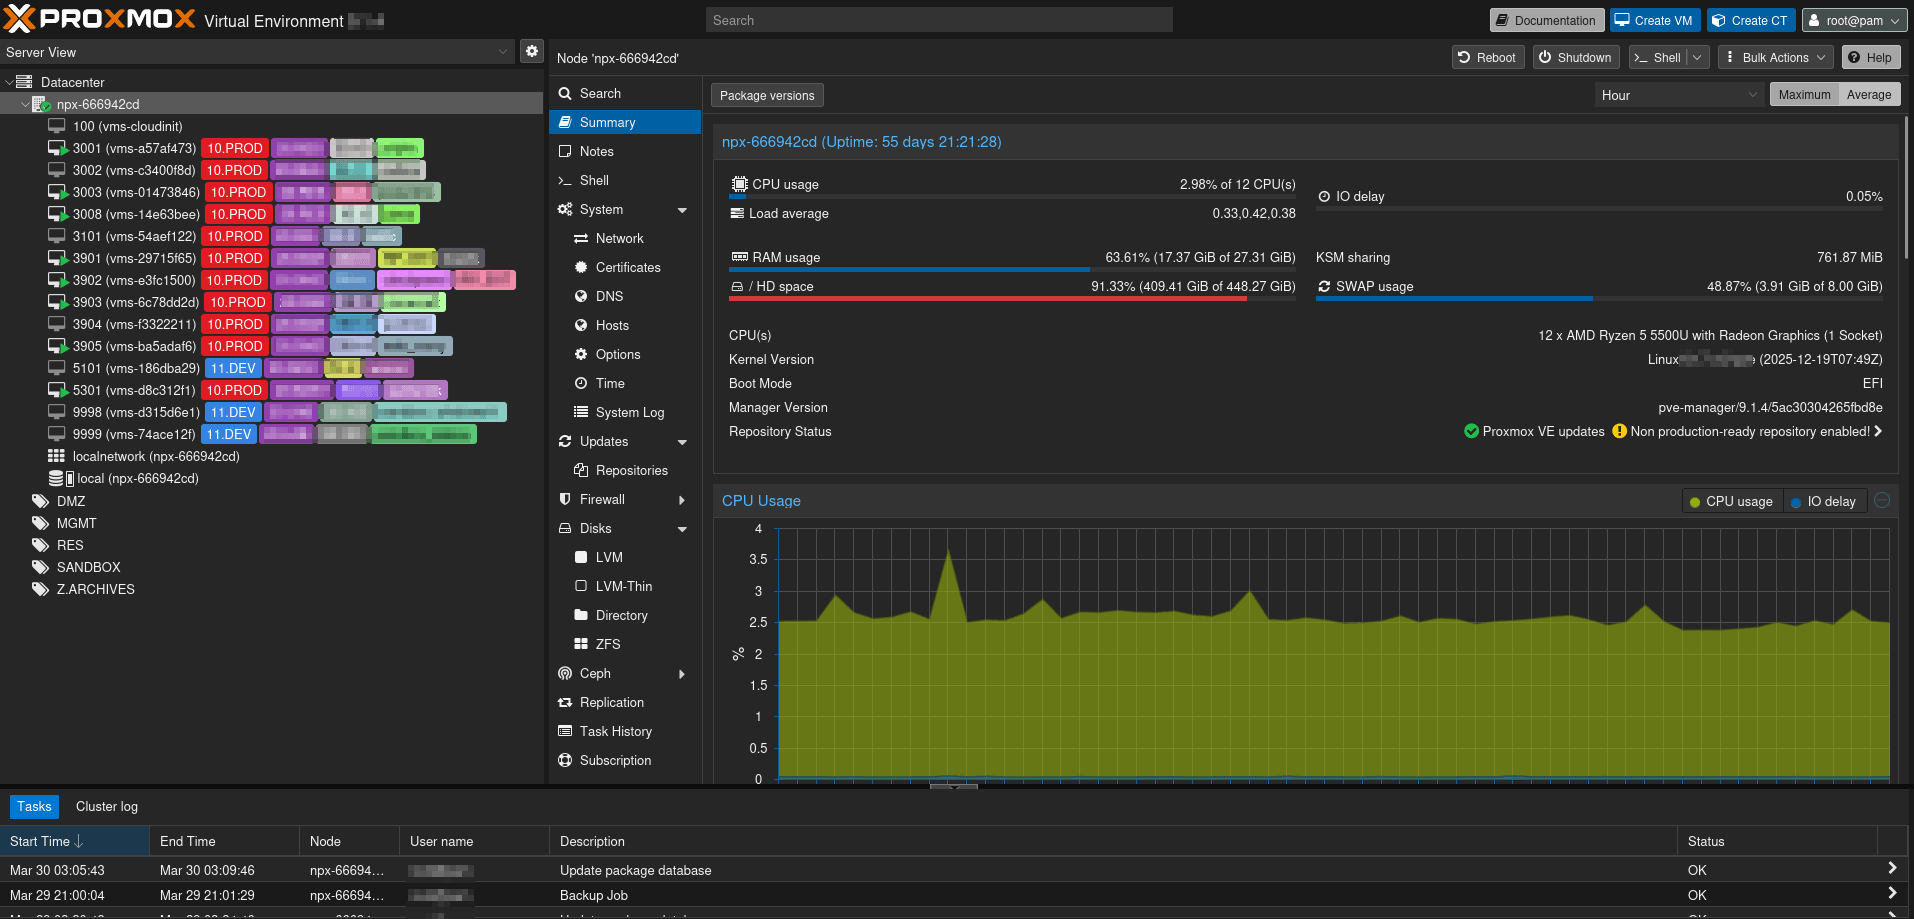The width and height of the screenshot is (1914, 919).
Task: Collapse the Datacenter tree node
Action: click(9, 82)
